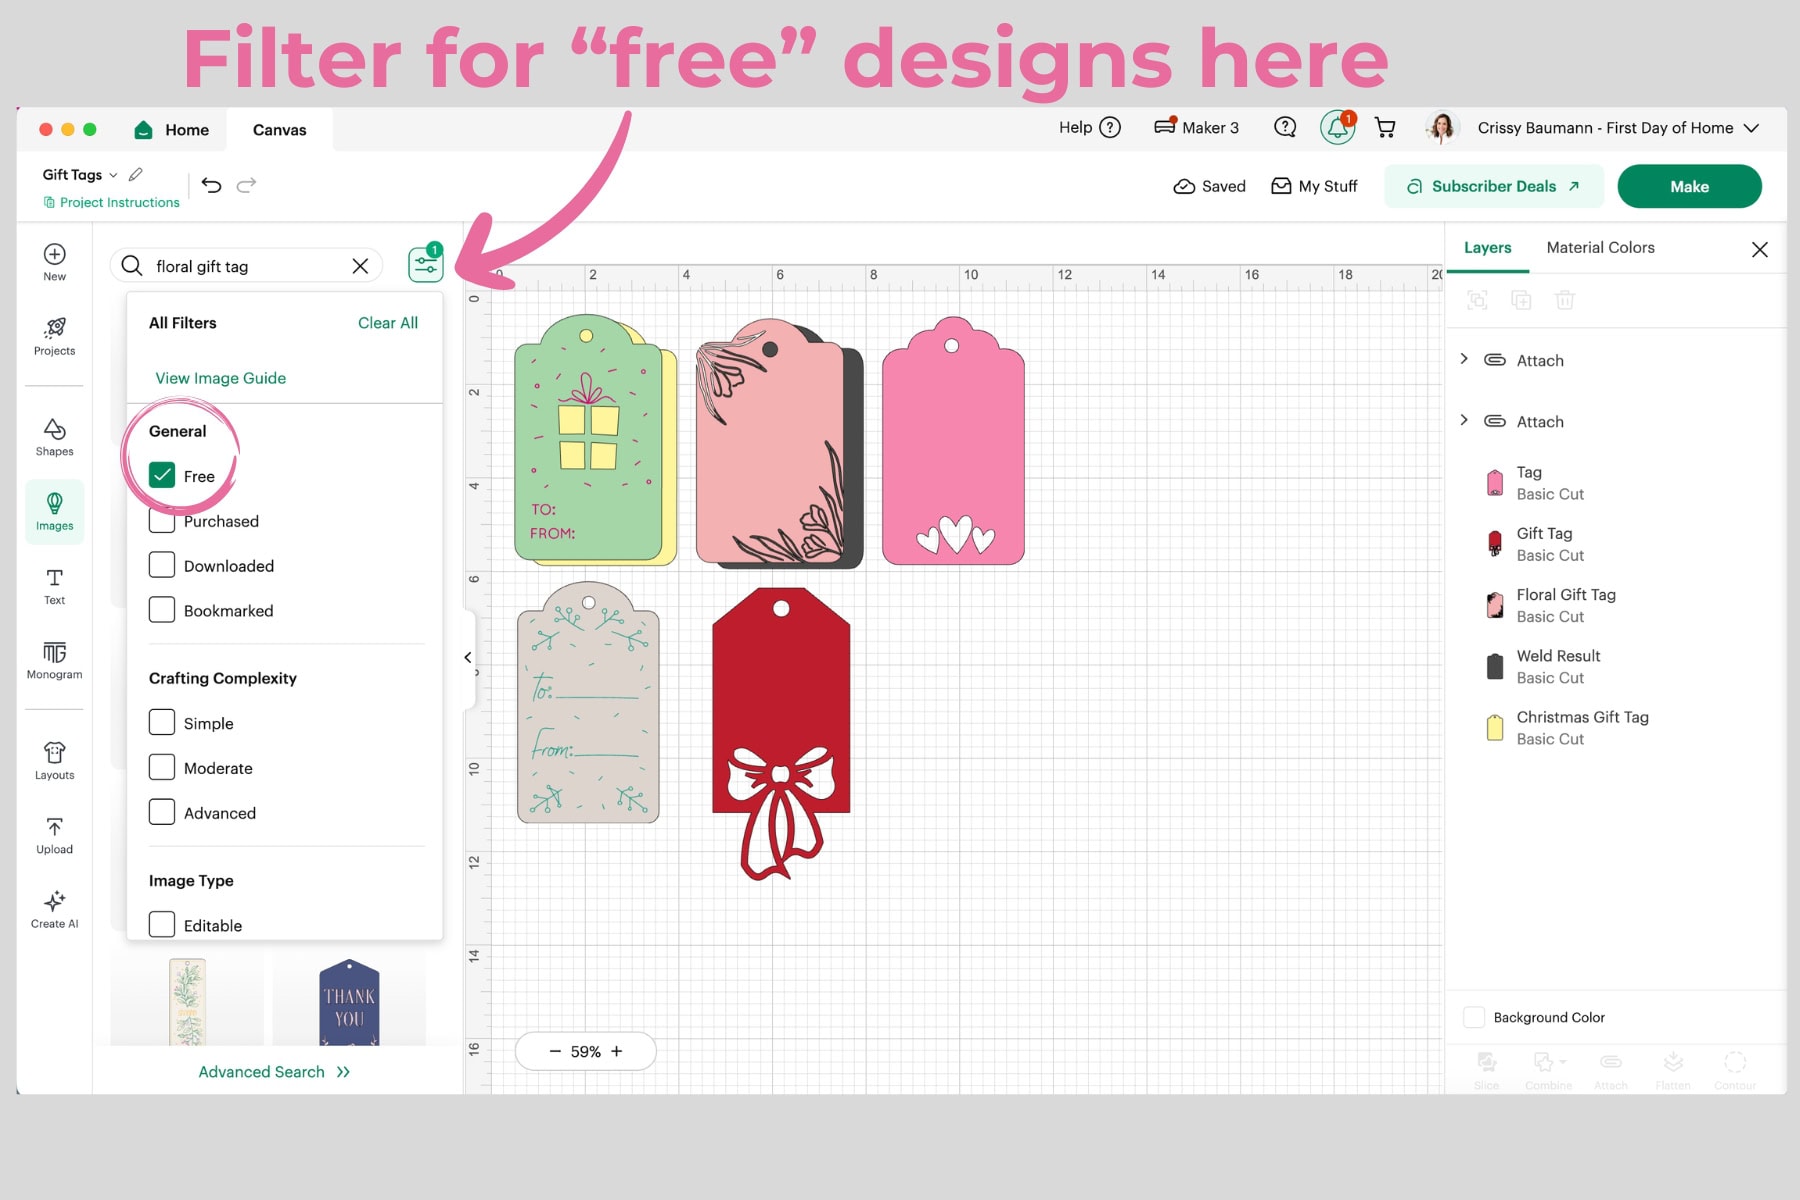Open the Create AI tool
1800x1200 pixels.
pyautogui.click(x=54, y=910)
